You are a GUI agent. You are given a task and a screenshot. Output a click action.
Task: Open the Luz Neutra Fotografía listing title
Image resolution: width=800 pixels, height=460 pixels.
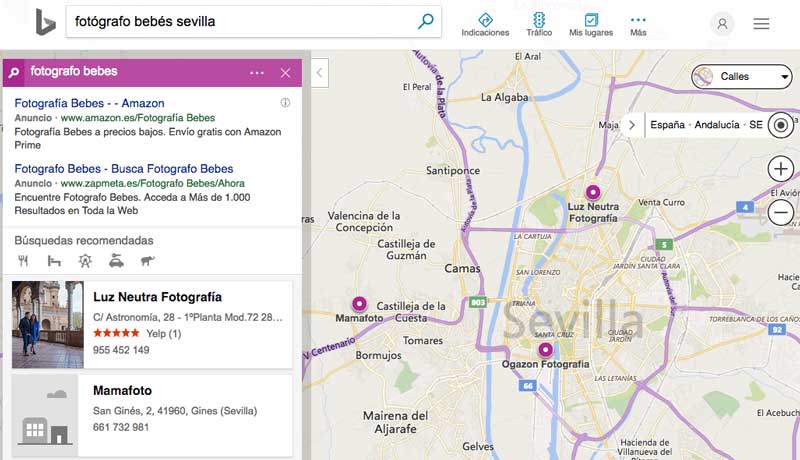pos(157,297)
